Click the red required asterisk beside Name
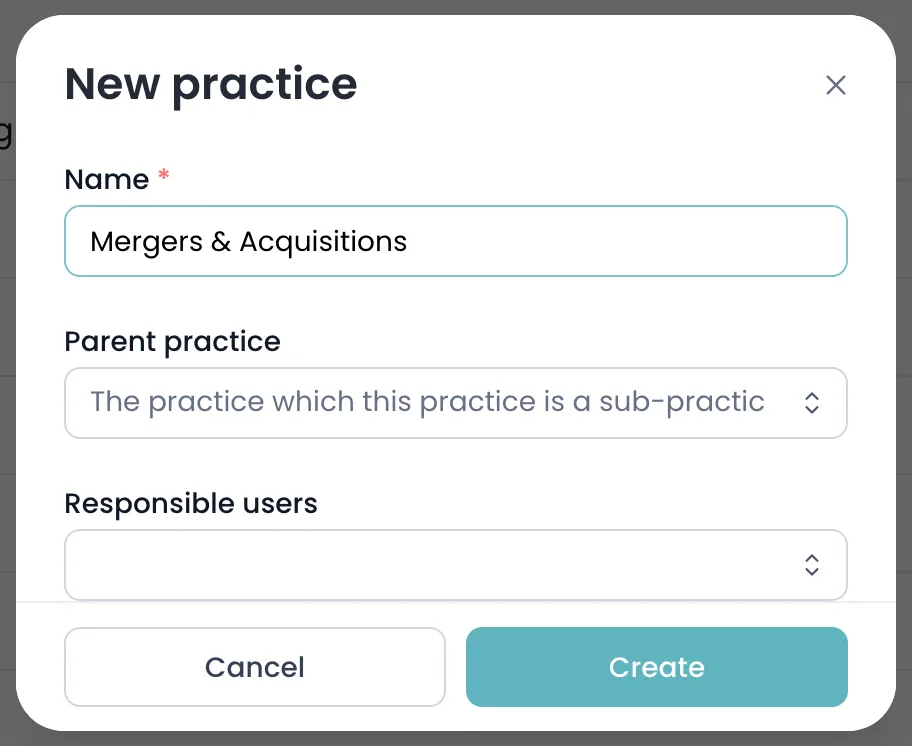 pos(164,174)
